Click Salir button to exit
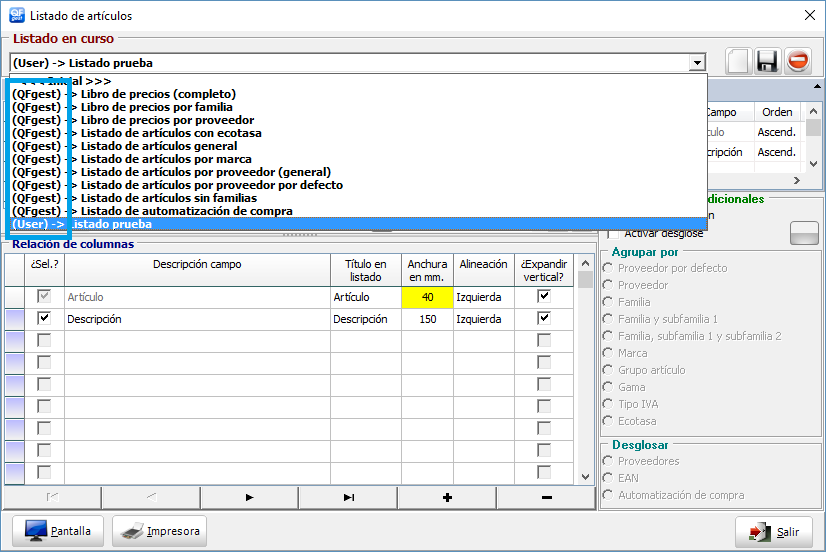Image resolution: width=826 pixels, height=552 pixels. (773, 532)
